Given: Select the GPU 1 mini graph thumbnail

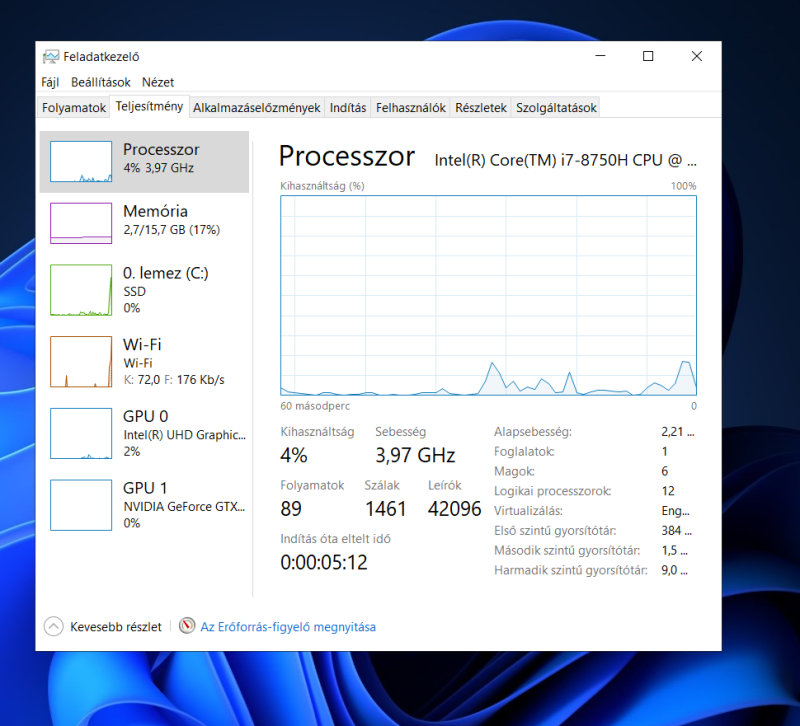Looking at the screenshot, I should (x=81, y=505).
